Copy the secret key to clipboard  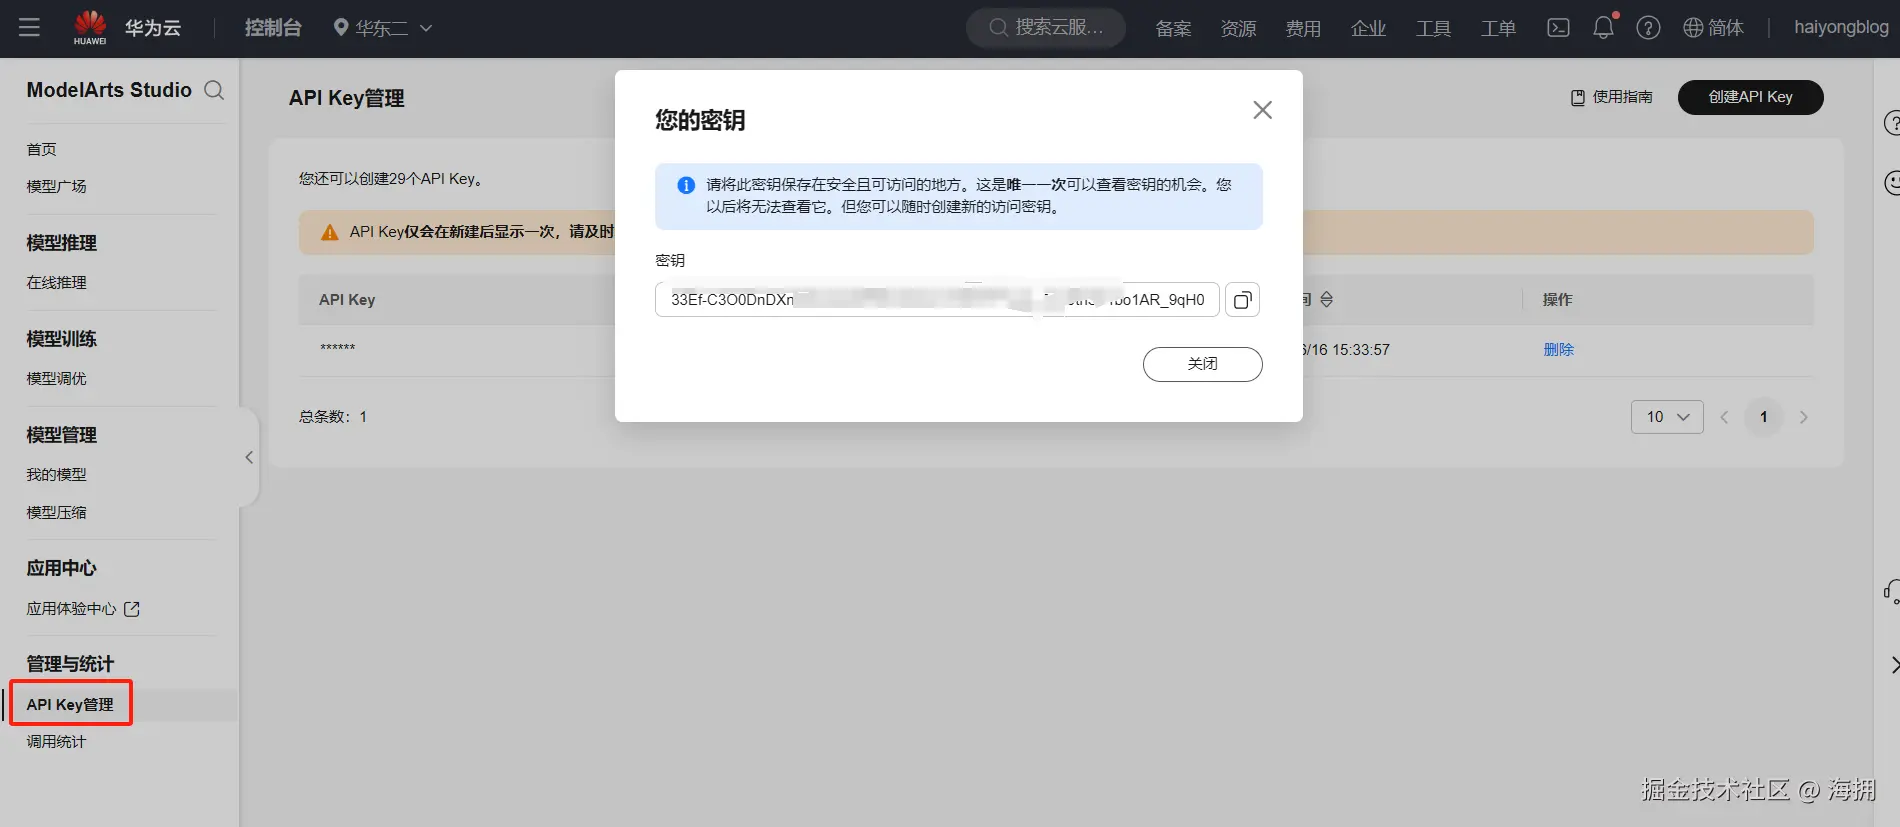pos(1242,300)
